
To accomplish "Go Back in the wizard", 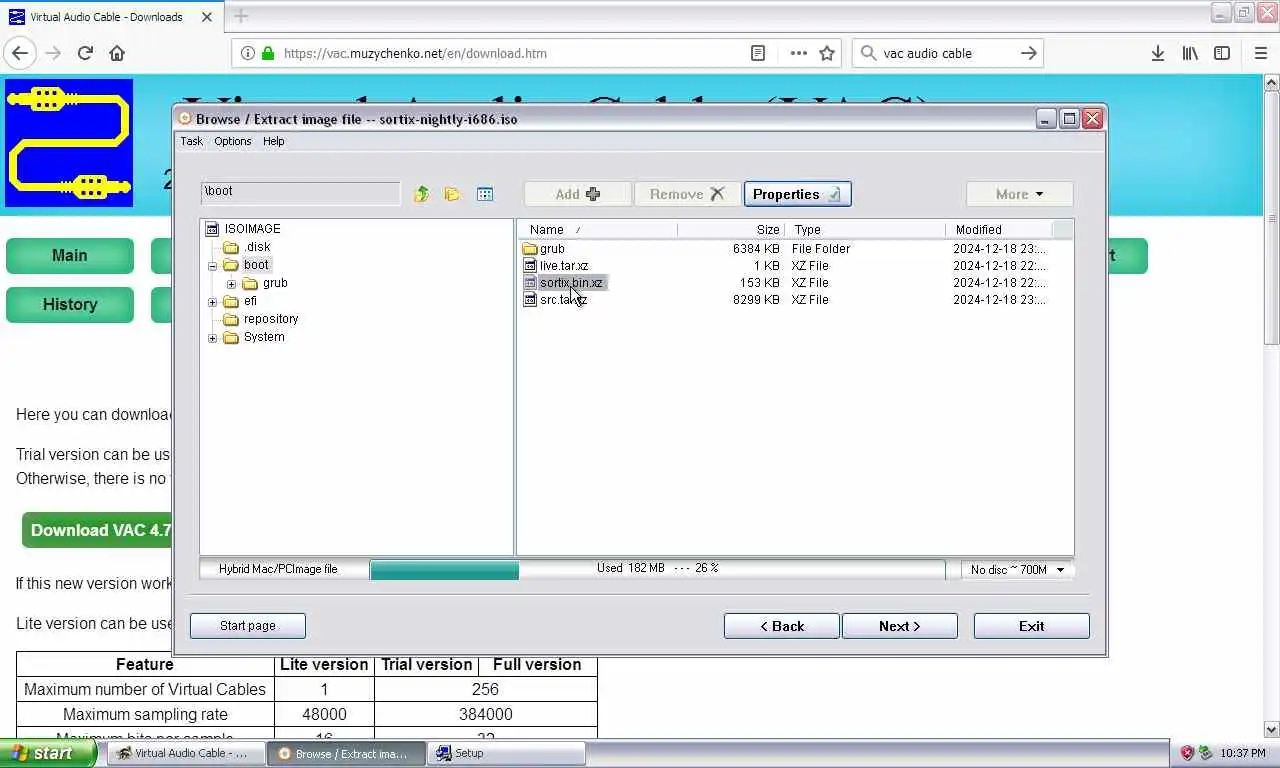I will (782, 626).
